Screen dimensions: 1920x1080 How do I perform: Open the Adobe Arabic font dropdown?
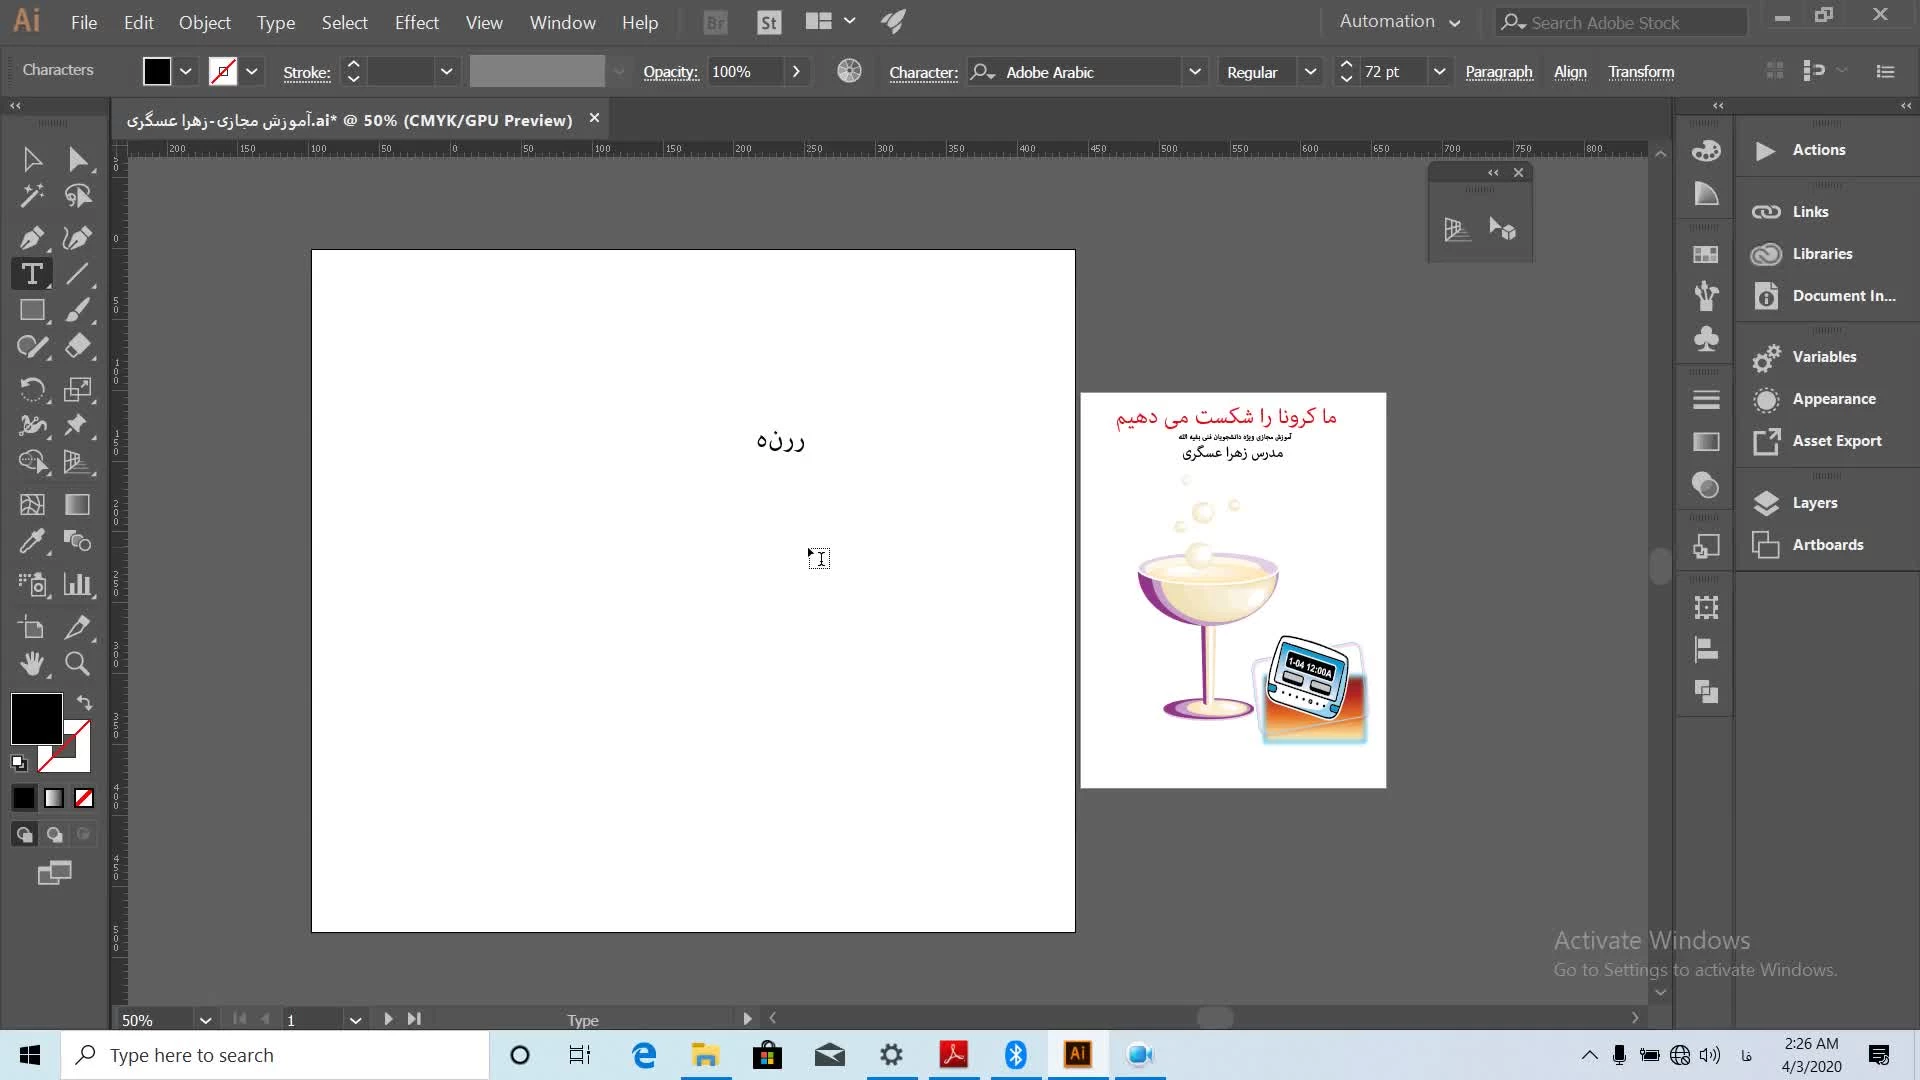click(1194, 72)
